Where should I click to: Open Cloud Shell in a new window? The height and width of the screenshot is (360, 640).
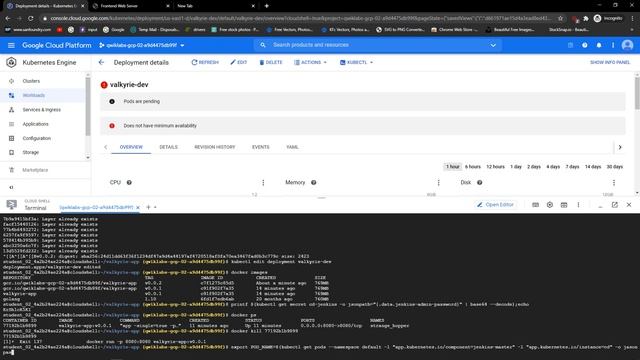pyautogui.click(x=614, y=205)
